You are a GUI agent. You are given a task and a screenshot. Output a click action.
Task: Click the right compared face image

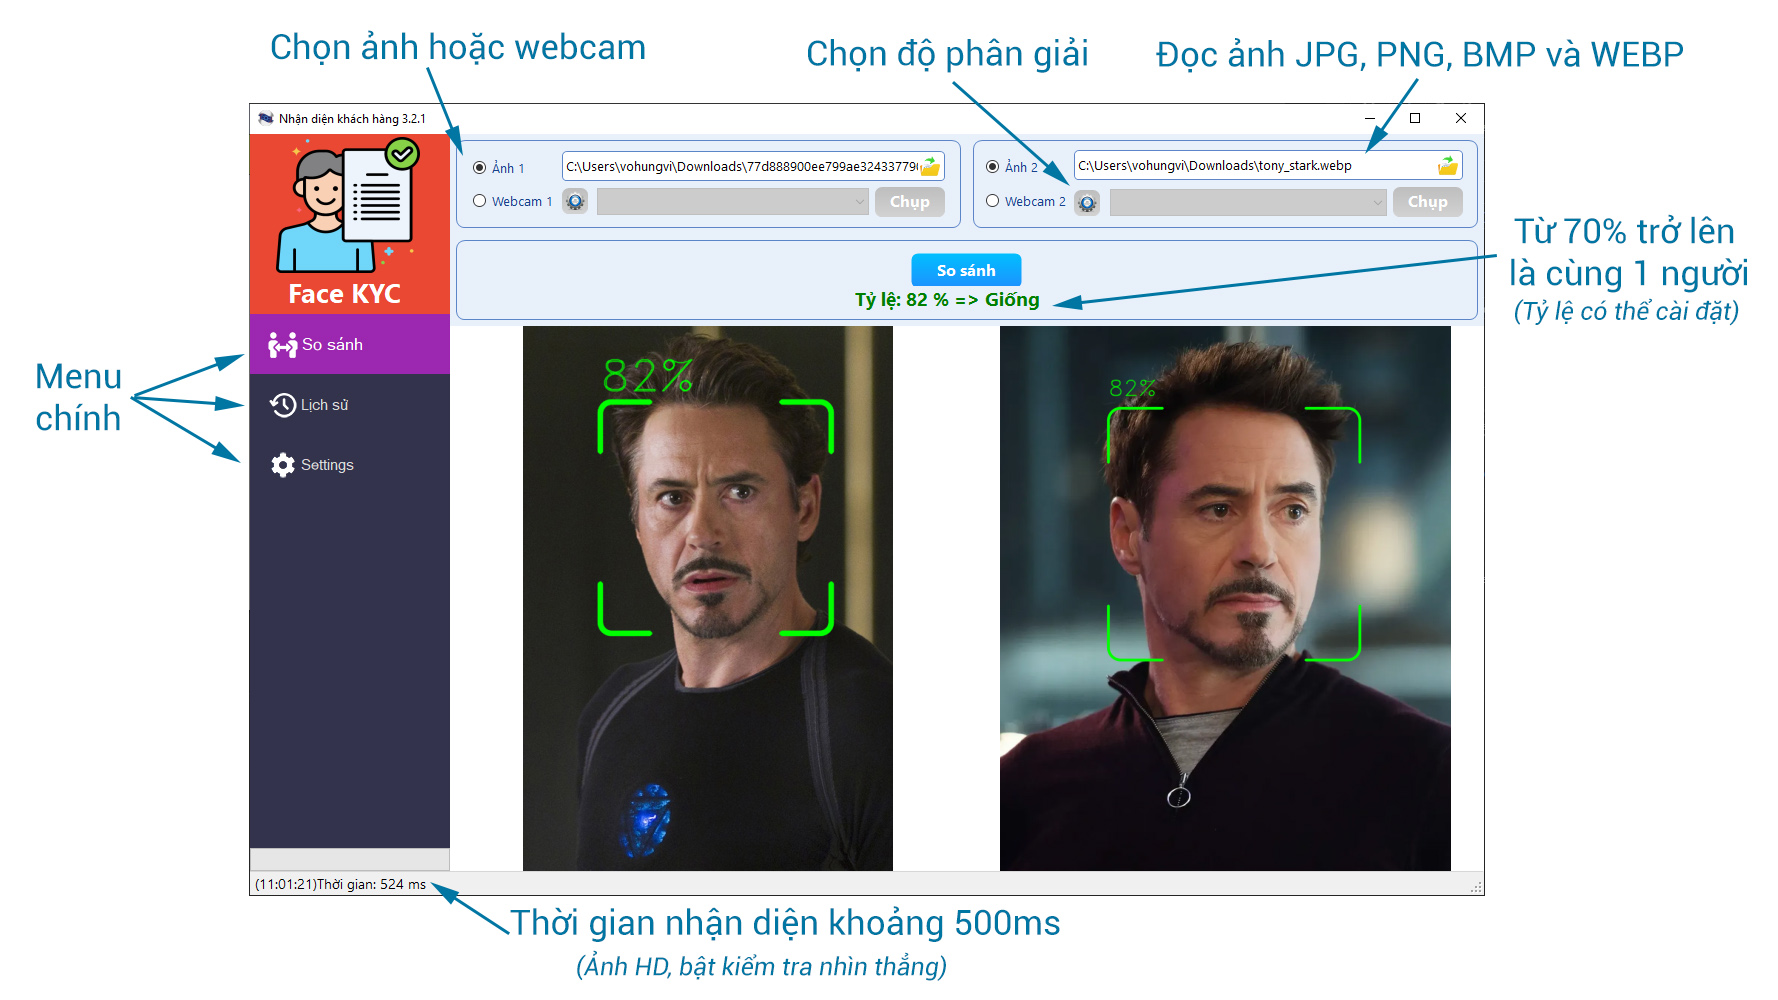1225,598
